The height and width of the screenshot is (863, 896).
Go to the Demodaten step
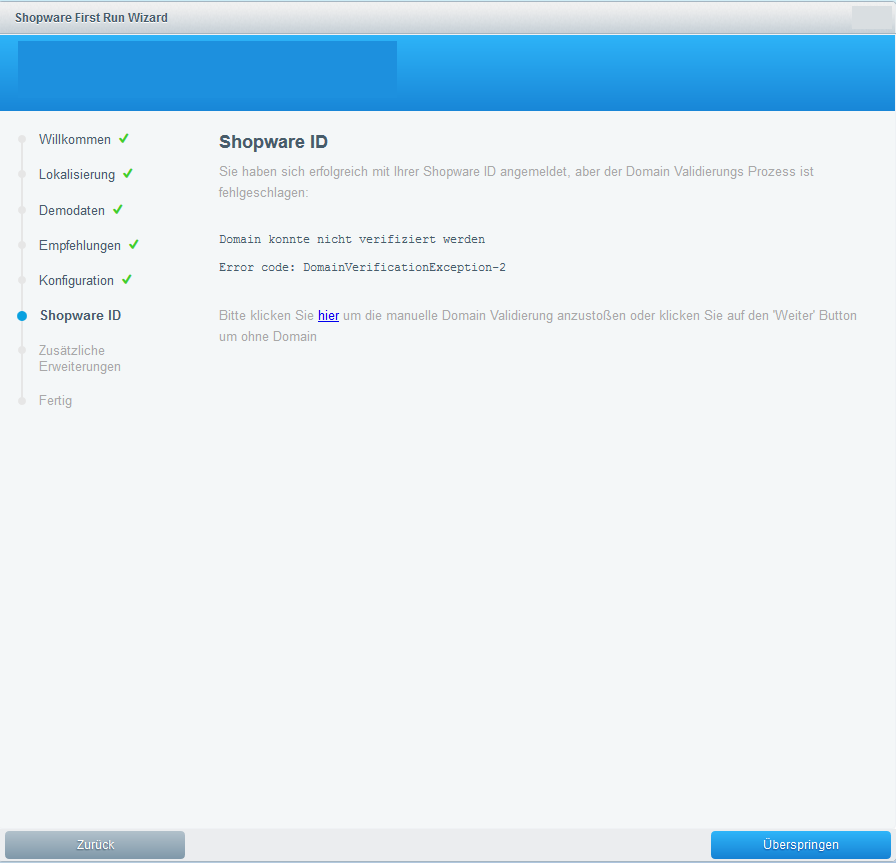tap(72, 210)
